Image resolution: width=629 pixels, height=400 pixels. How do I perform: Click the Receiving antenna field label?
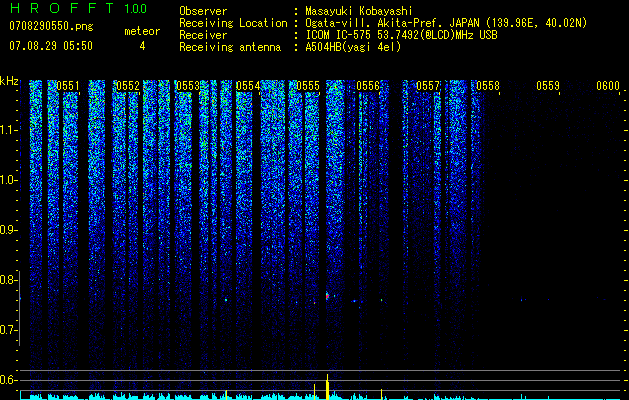pos(230,47)
